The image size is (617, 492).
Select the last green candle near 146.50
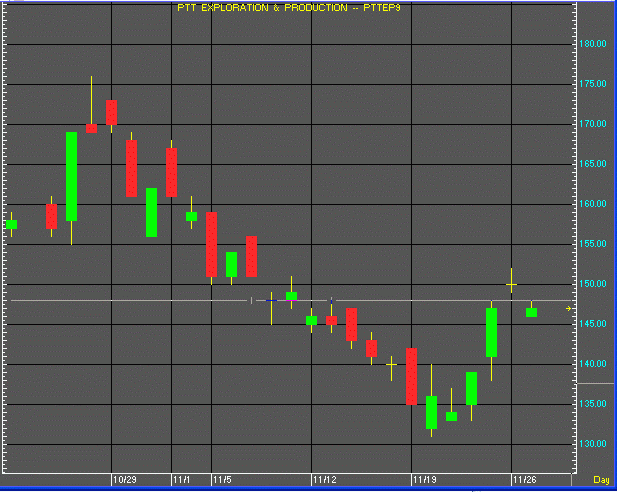tap(532, 312)
